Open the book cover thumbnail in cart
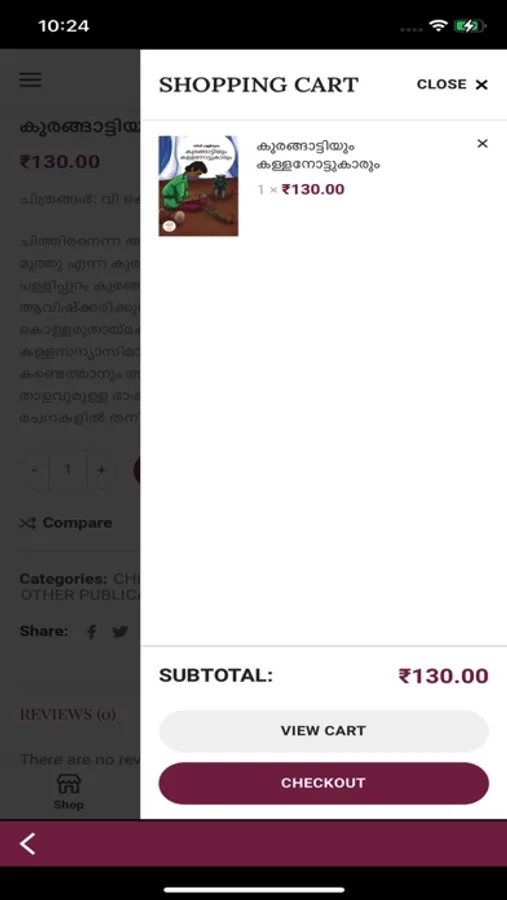This screenshot has width=507, height=900. (x=198, y=186)
